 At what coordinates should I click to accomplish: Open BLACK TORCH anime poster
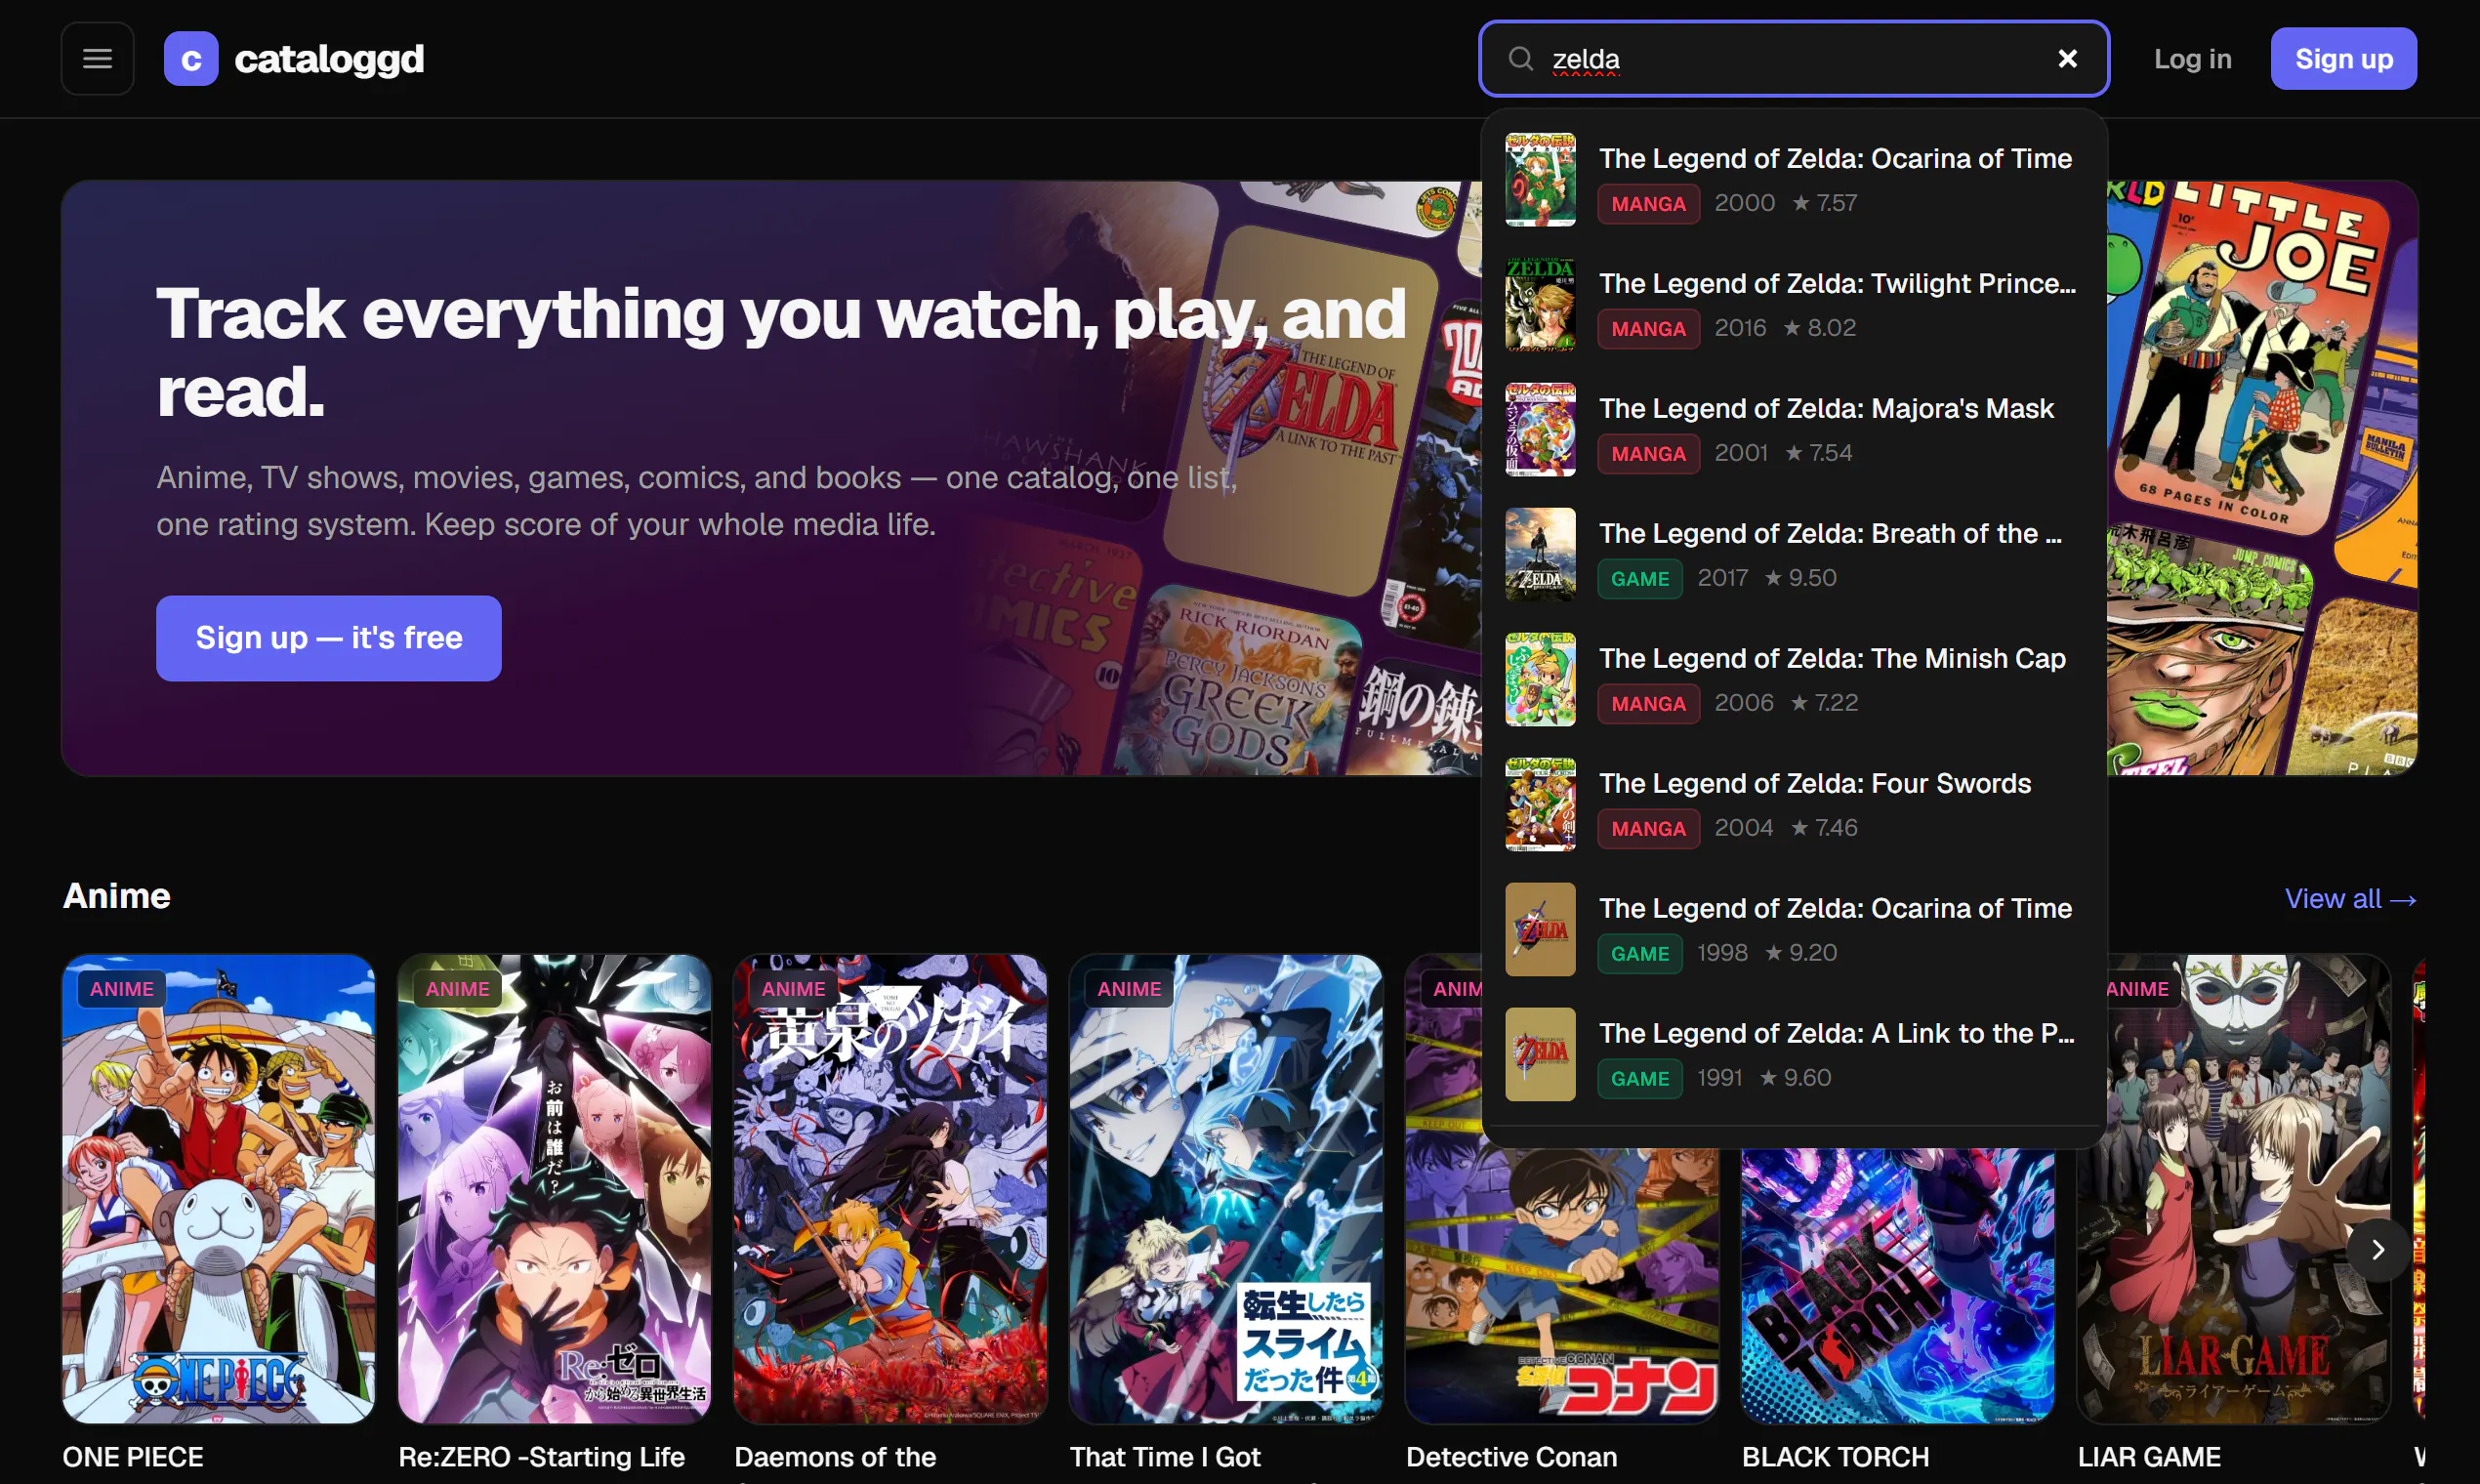(x=1898, y=1286)
